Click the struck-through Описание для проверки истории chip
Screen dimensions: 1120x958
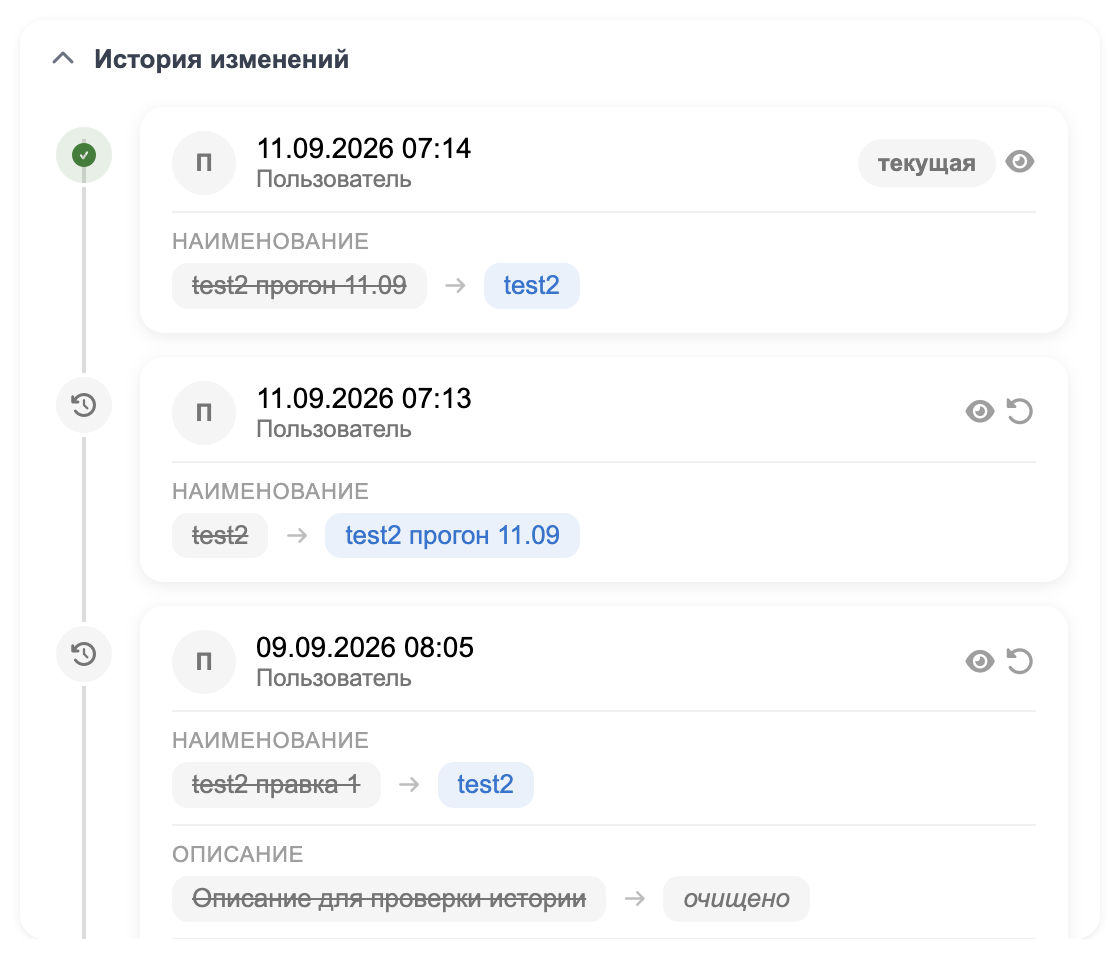click(x=389, y=899)
